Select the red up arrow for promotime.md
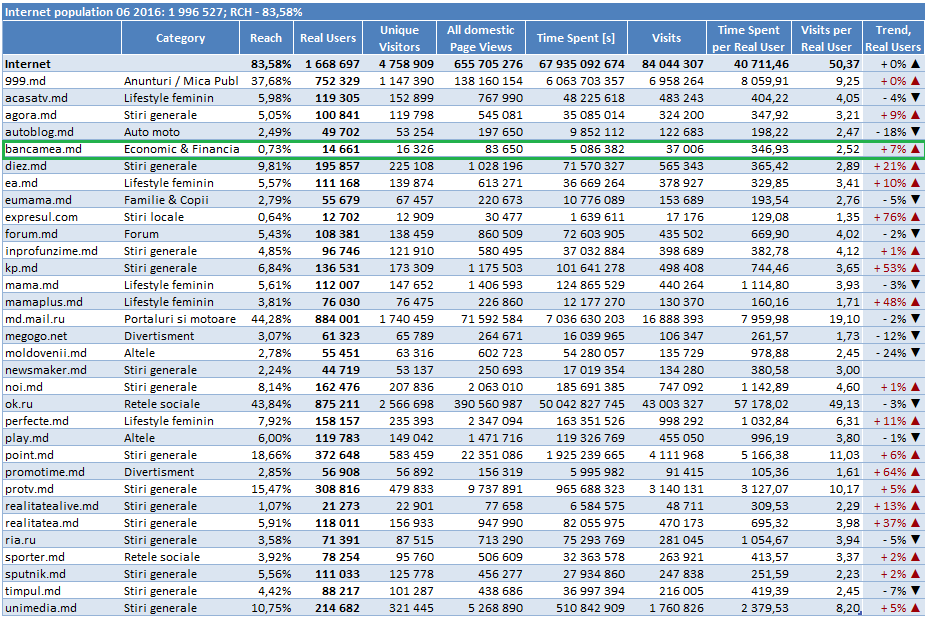 click(915, 472)
